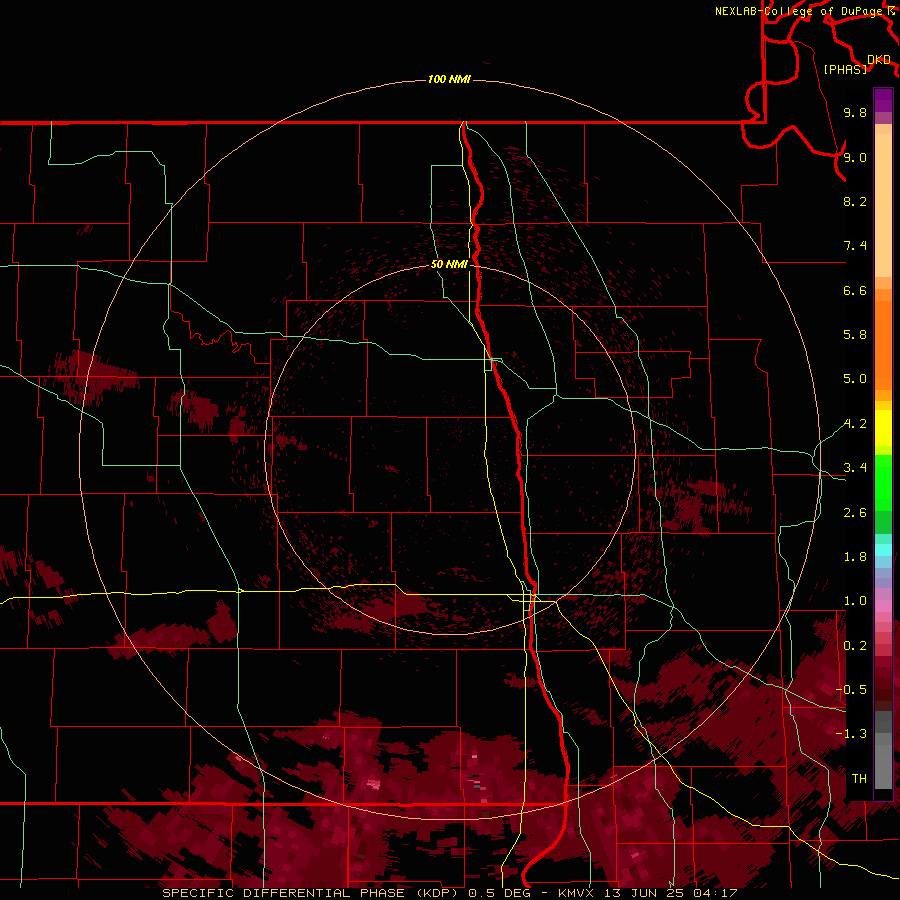
Task: Click the DKD units label above color scale
Action: (x=879, y=59)
